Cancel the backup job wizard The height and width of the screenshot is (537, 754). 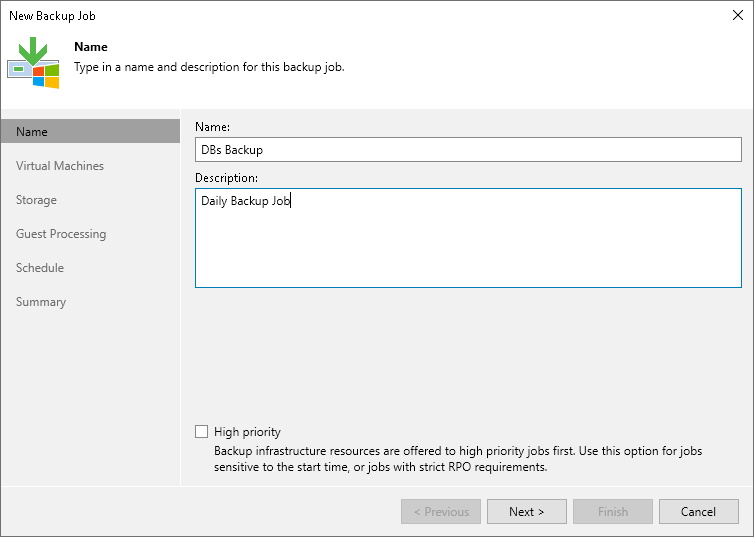[x=698, y=512]
